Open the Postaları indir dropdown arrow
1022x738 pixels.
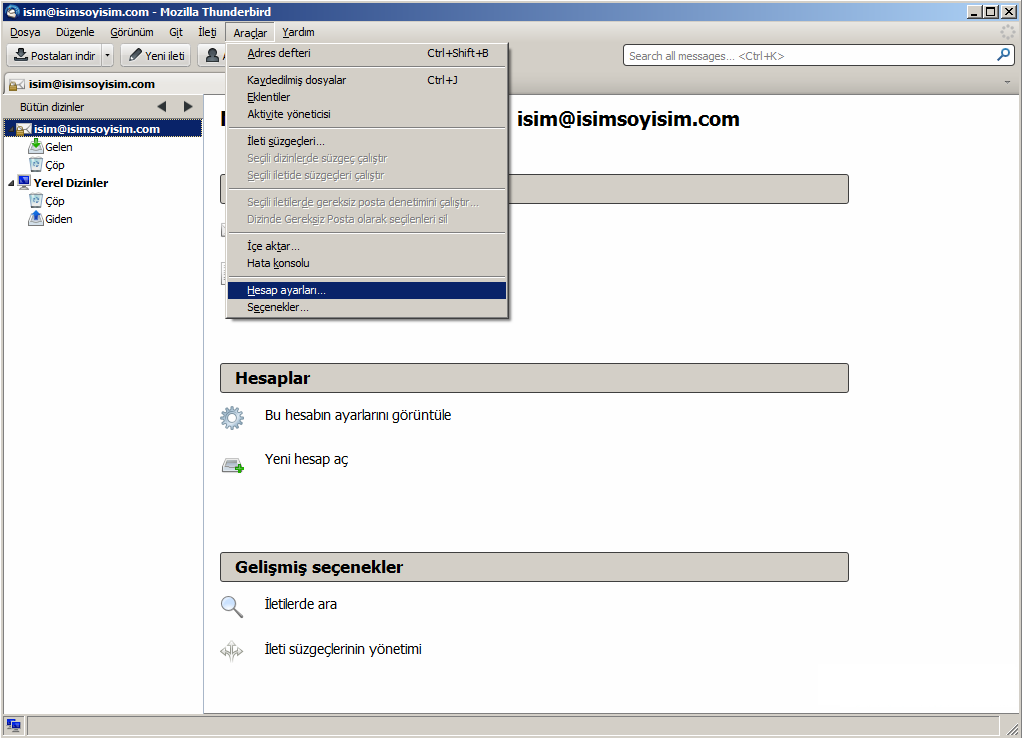(107, 56)
